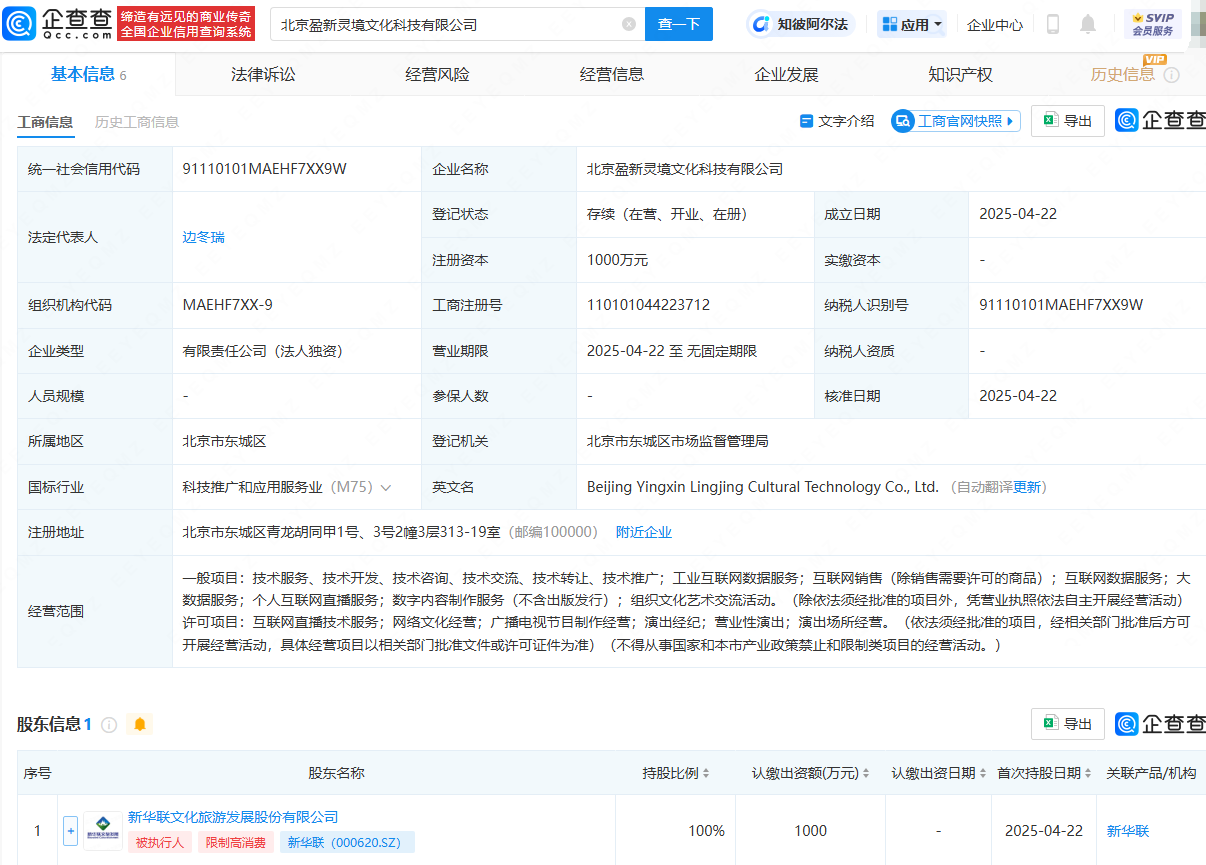
Task: Click the 组织机构代码 MAEHF7XX-9 value
Action: (227, 305)
